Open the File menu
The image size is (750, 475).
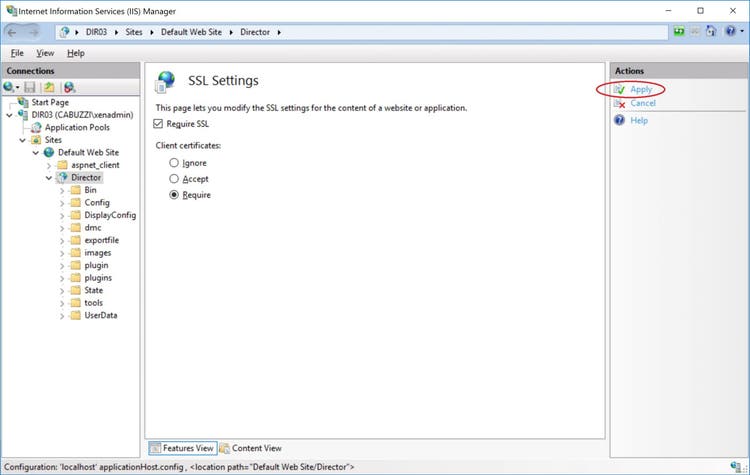point(17,53)
